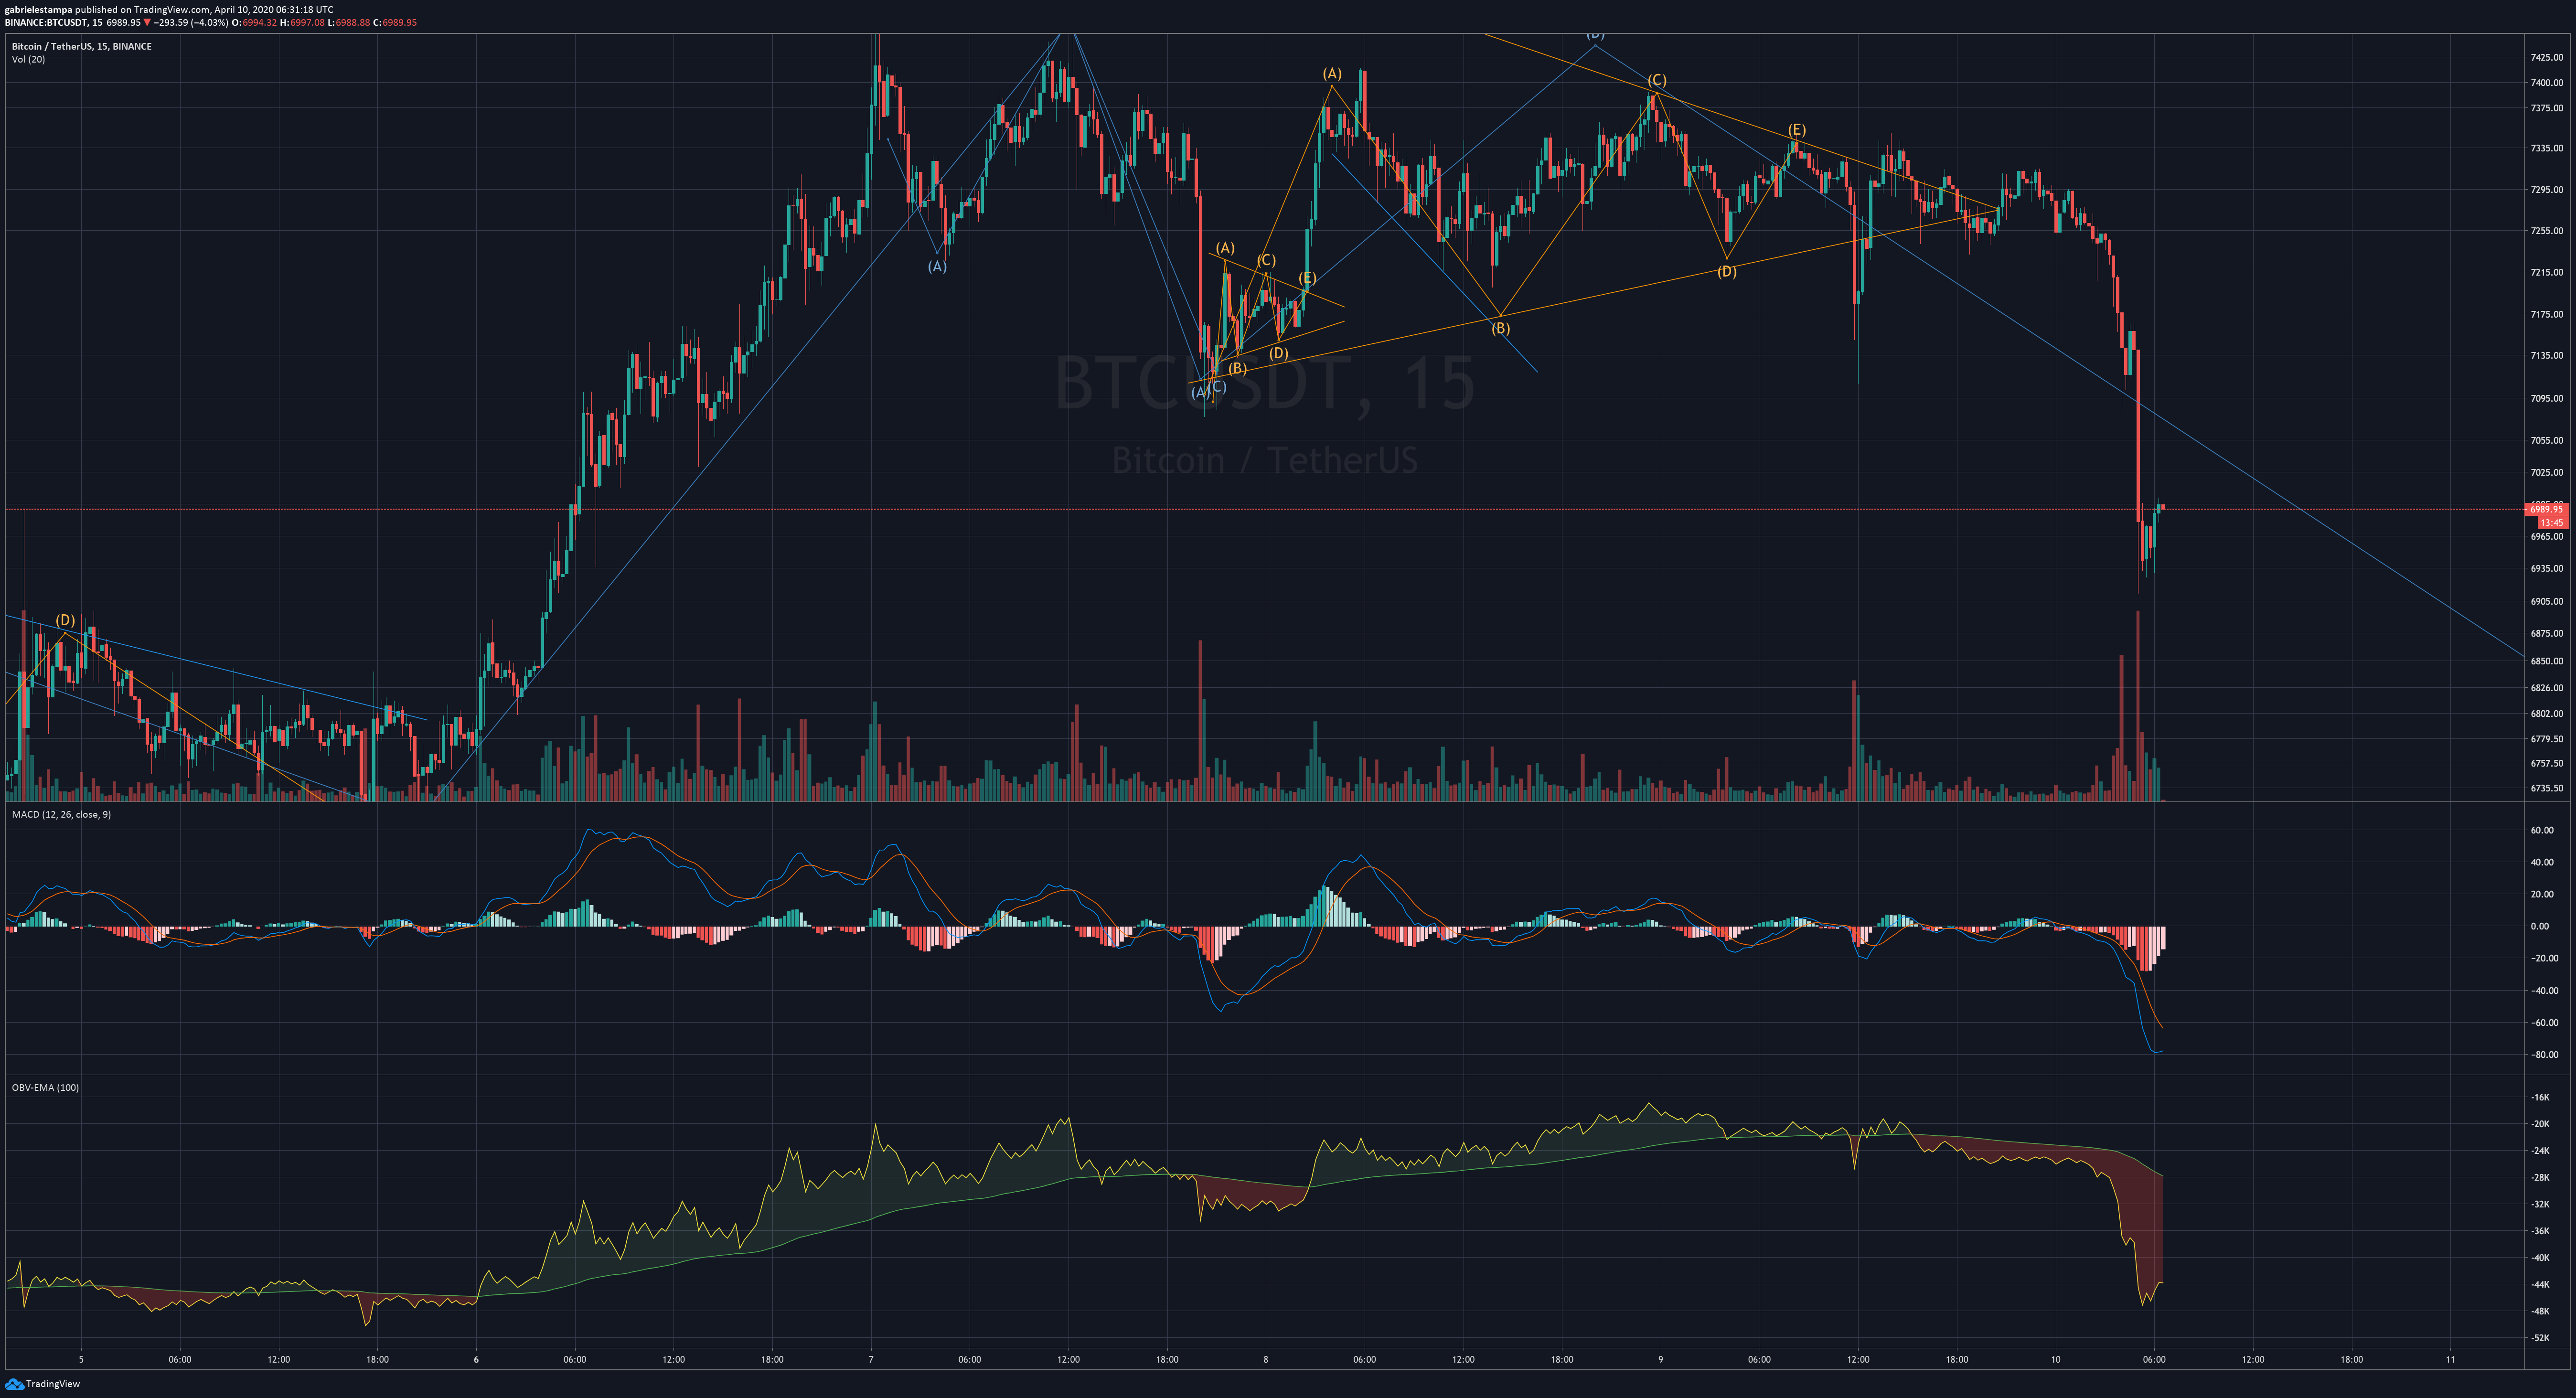Click the 0.00 MACD scale label

(2539, 926)
